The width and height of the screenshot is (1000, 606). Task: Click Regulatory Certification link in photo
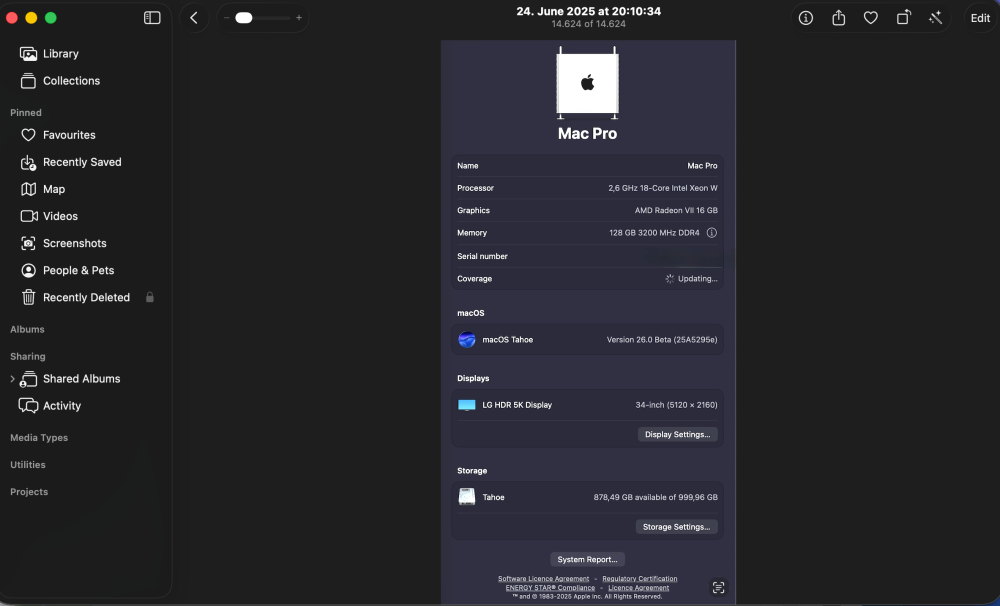(640, 579)
